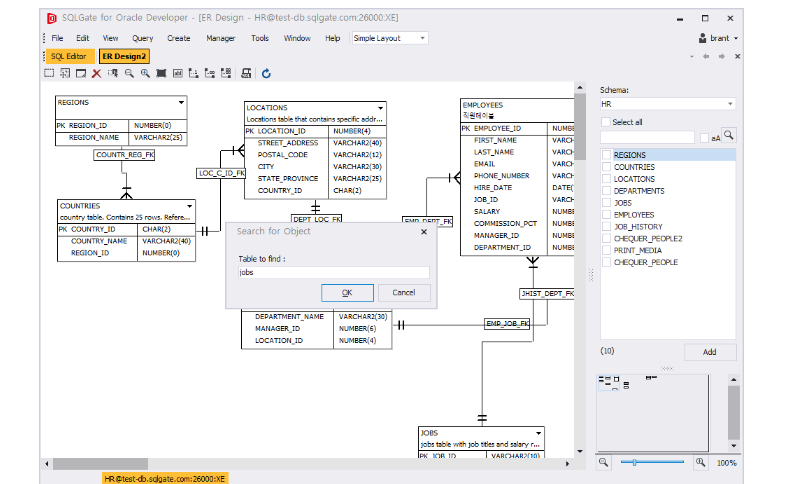
Task: Click the find object pointer icon
Action: coord(113,73)
